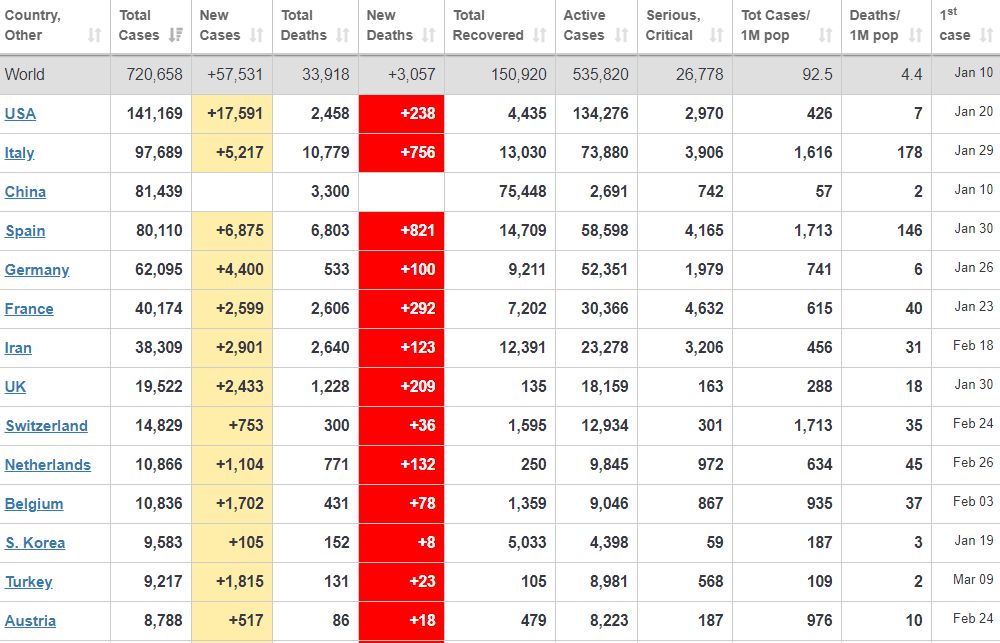Sort by Serious, Critical arrow icon
Viewport: 1000px width, 643px height.
tap(716, 35)
